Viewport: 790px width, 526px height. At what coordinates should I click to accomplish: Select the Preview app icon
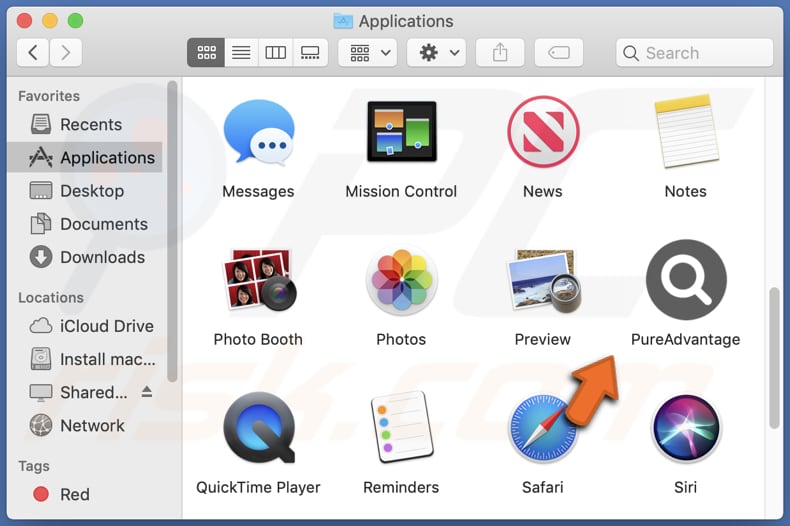click(x=543, y=280)
